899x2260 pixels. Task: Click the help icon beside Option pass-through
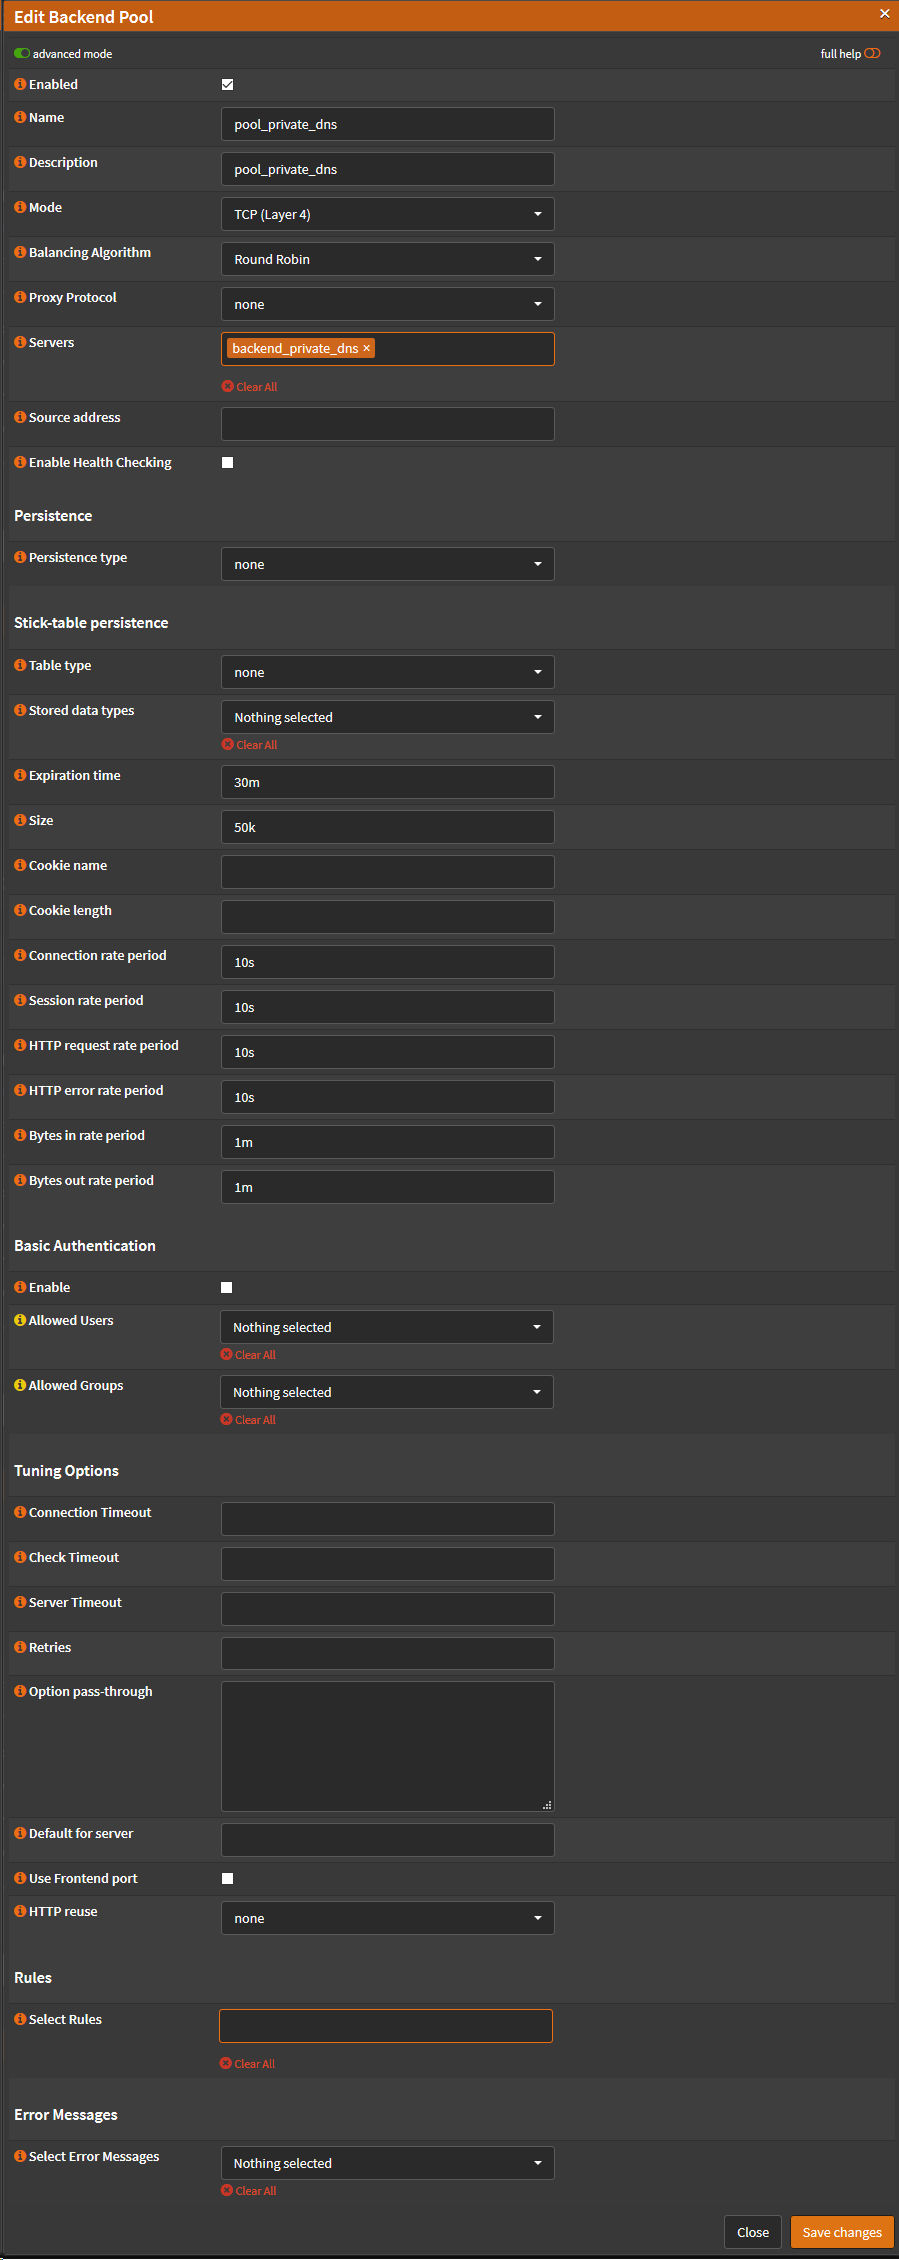[20, 1691]
